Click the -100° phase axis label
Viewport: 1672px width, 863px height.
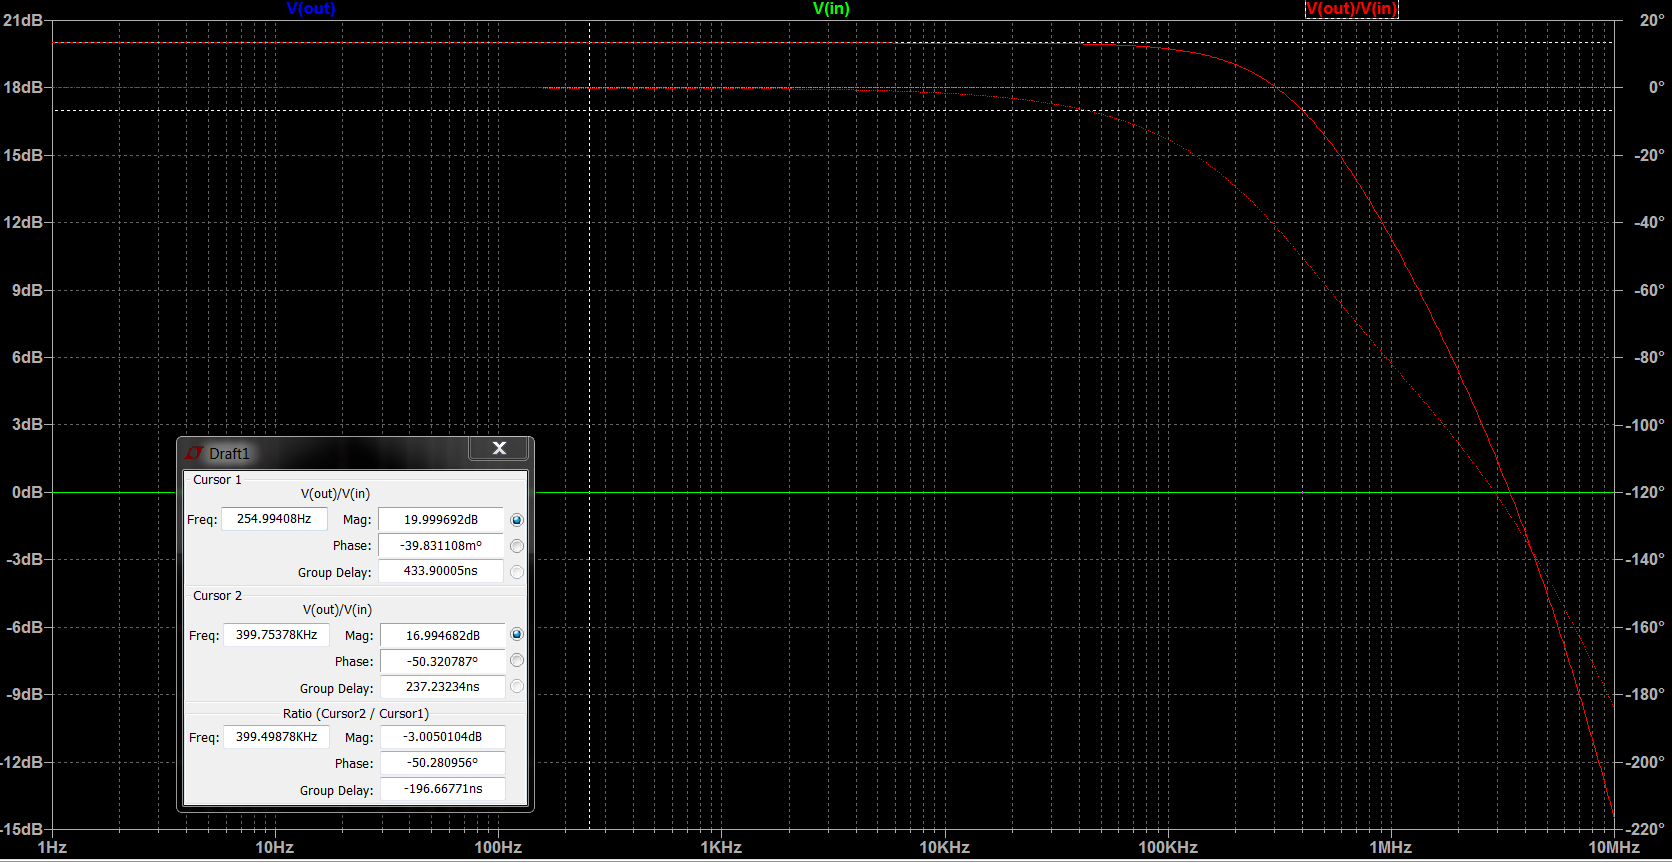(x=1645, y=425)
